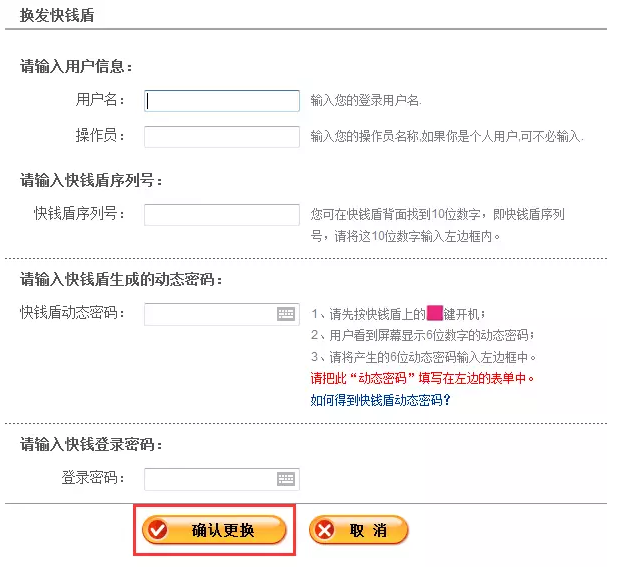
Task: Focus the 快钱盾序列号 input field
Action: (222, 215)
